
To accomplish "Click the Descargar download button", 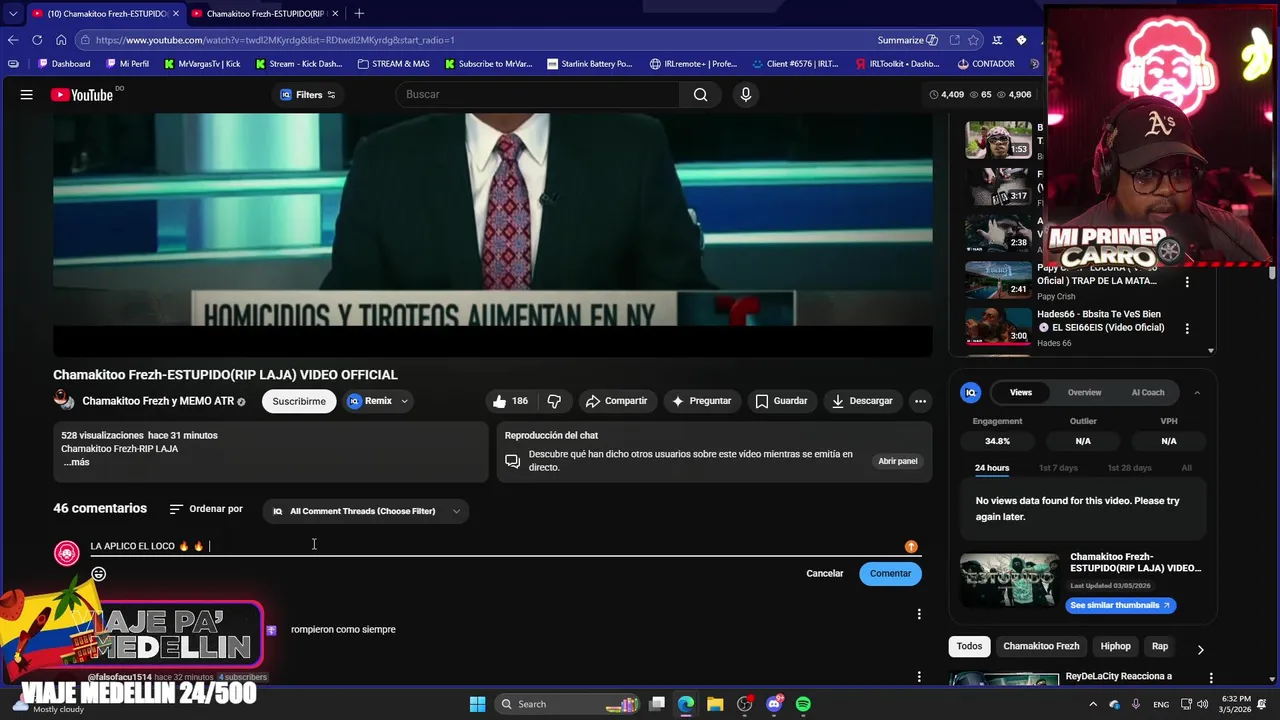I will click(862, 401).
